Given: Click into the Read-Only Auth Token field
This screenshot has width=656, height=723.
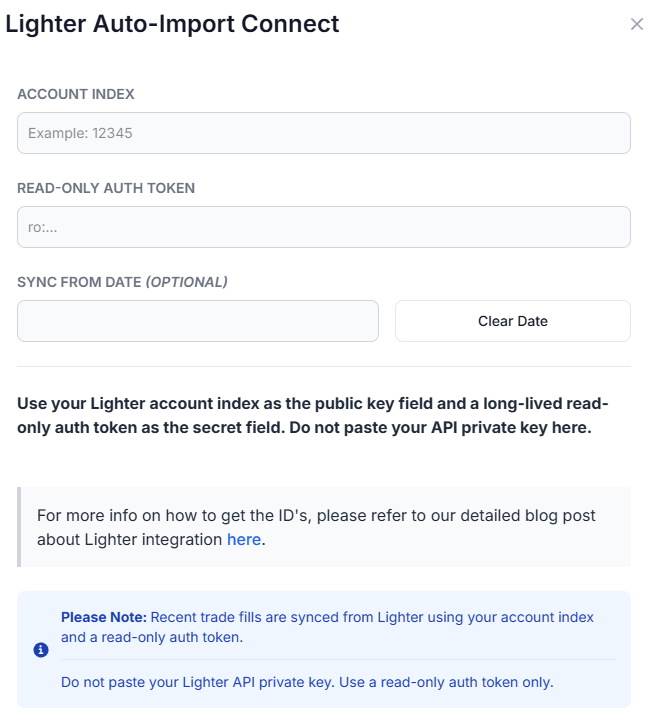Looking at the screenshot, I should 324,227.
